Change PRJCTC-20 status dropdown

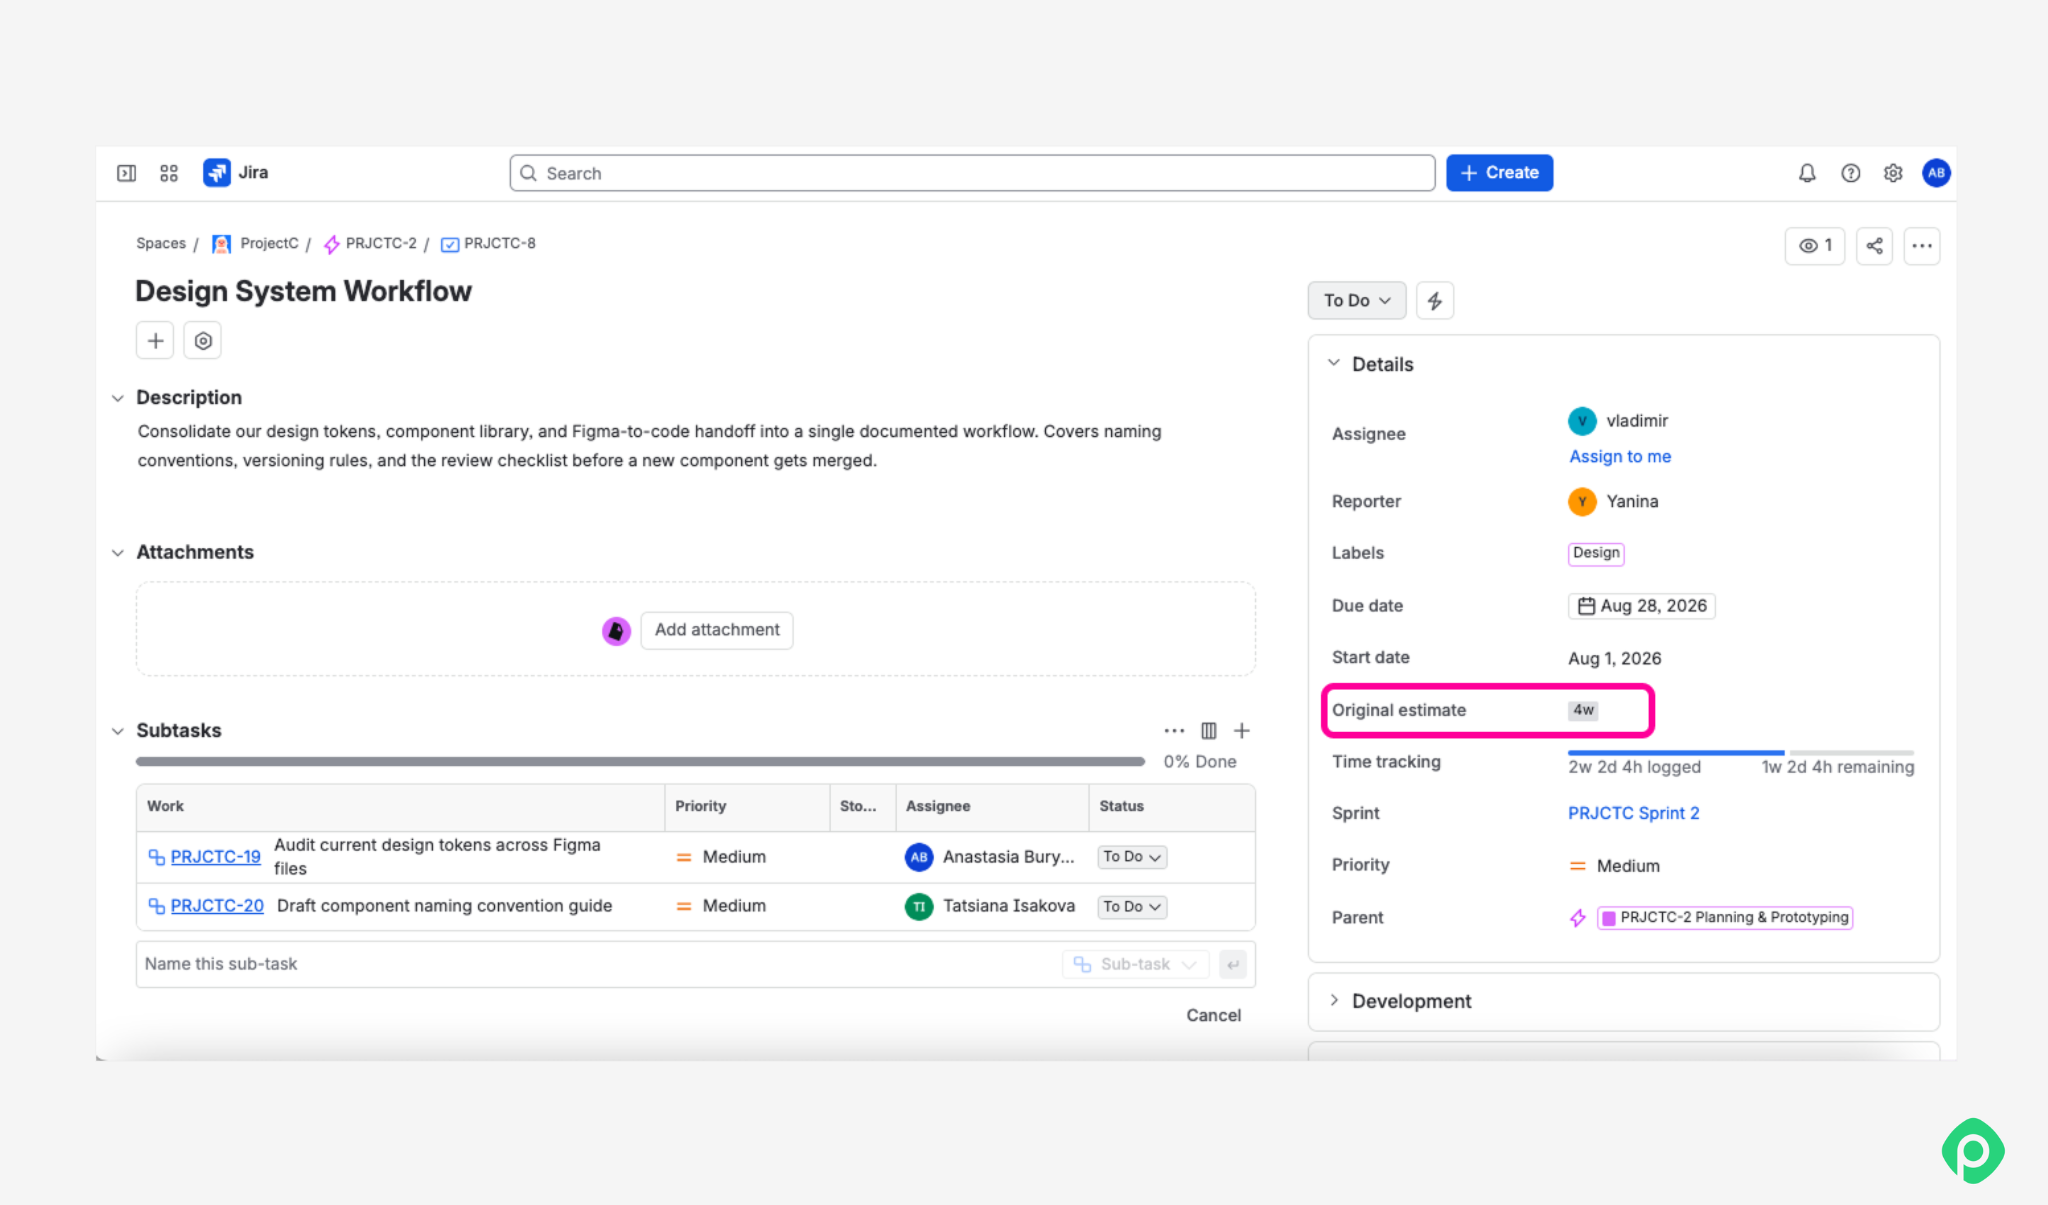[x=1132, y=907]
